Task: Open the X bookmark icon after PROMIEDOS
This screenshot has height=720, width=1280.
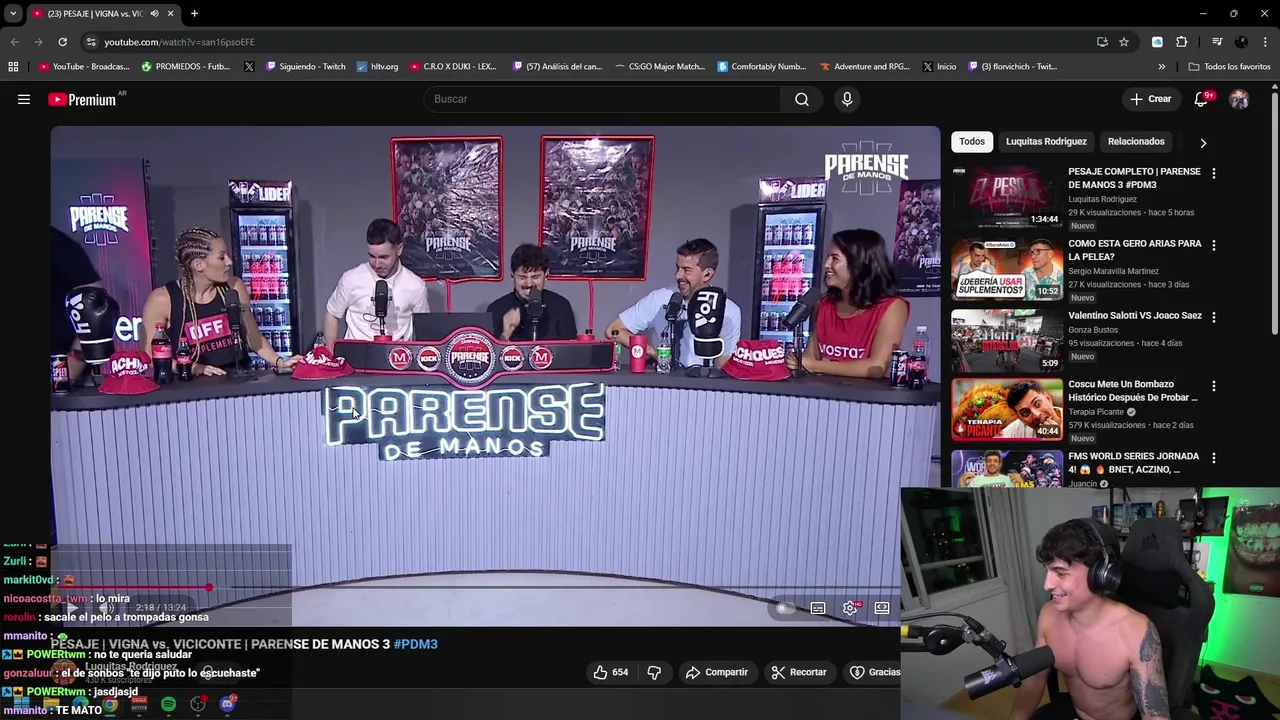Action: coord(249,67)
